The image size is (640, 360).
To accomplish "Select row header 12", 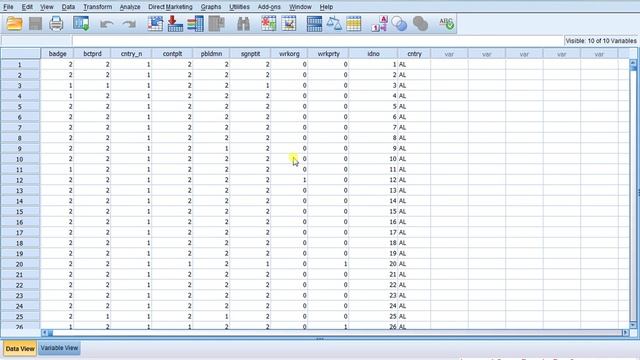I will (20, 180).
